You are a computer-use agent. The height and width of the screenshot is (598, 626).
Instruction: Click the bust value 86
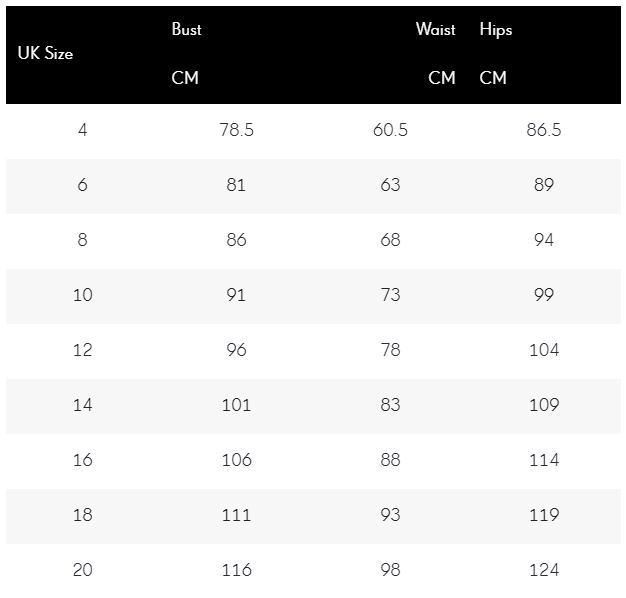[x=236, y=240]
